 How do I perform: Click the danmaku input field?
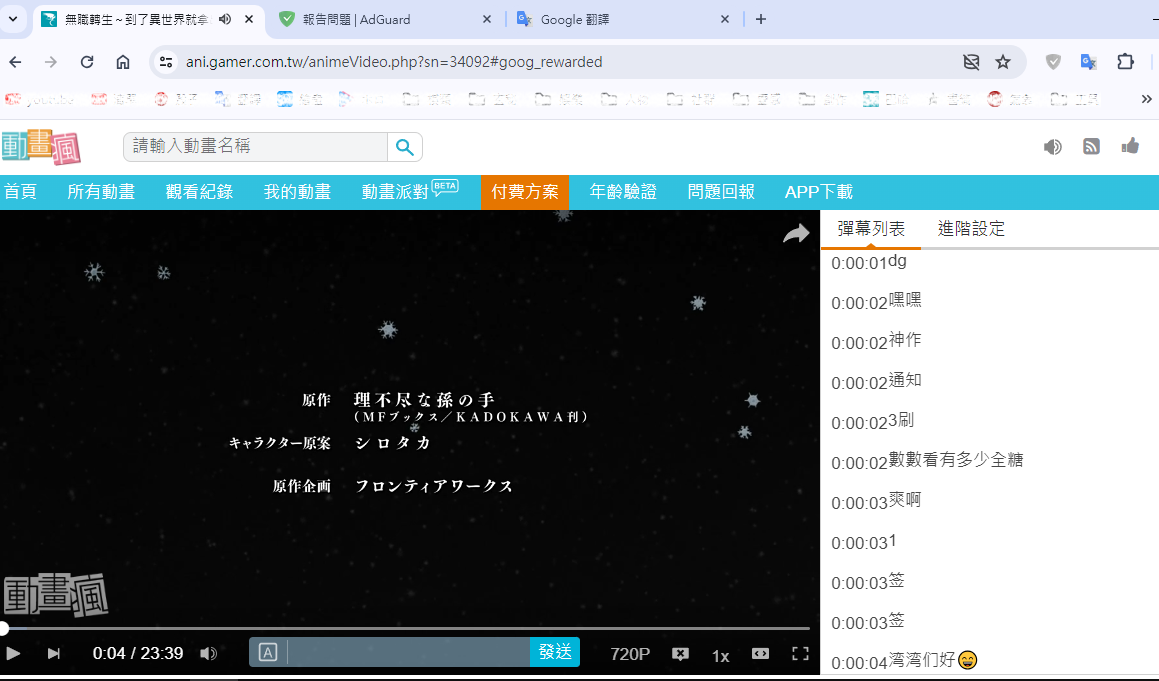tap(400, 652)
